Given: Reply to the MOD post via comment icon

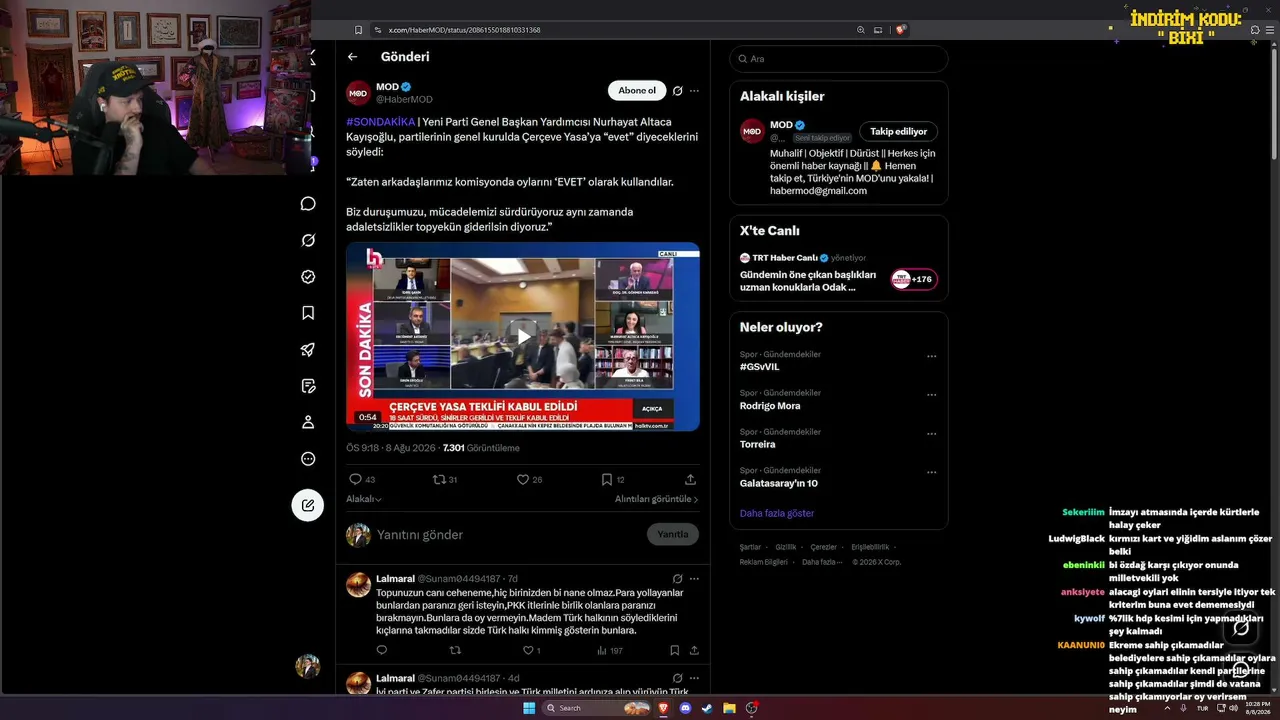Looking at the screenshot, I should [x=355, y=480].
